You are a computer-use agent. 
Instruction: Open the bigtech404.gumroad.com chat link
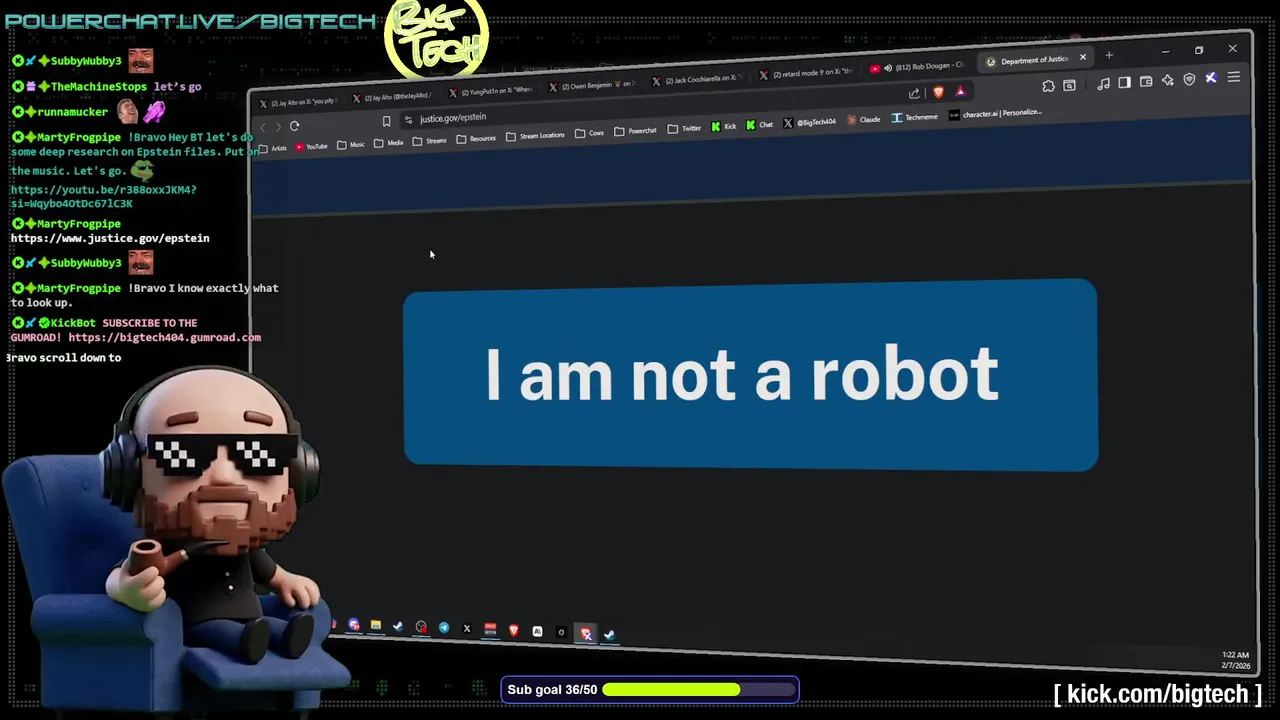point(165,338)
